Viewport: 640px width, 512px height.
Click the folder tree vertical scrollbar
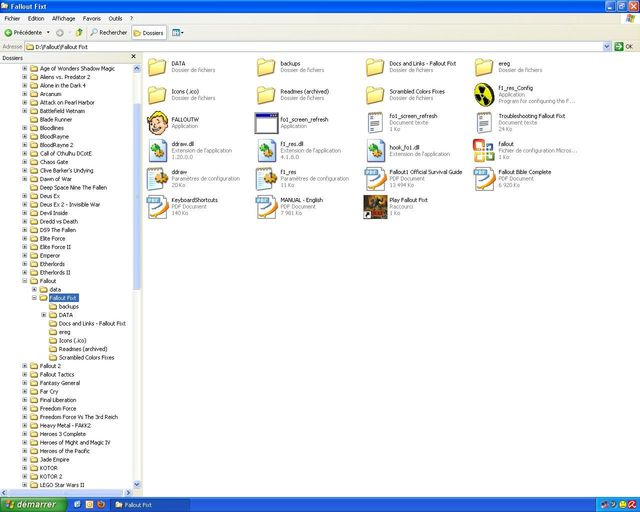137,196
